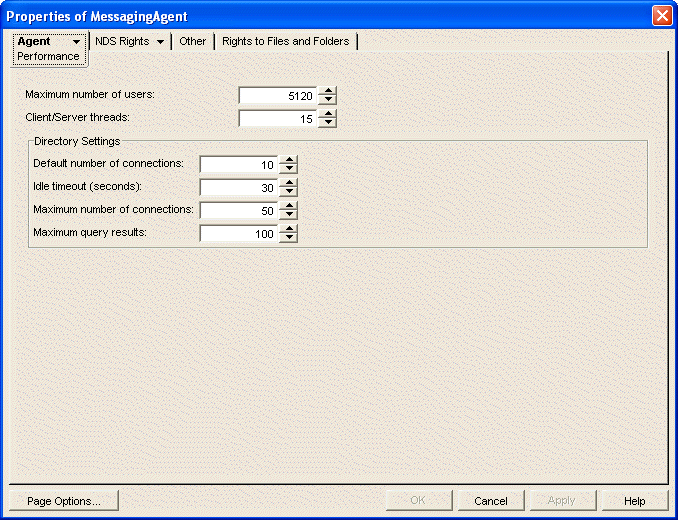The width and height of the screenshot is (678, 520).
Task: Decrease Idle timeout seconds value
Action: pos(288,192)
